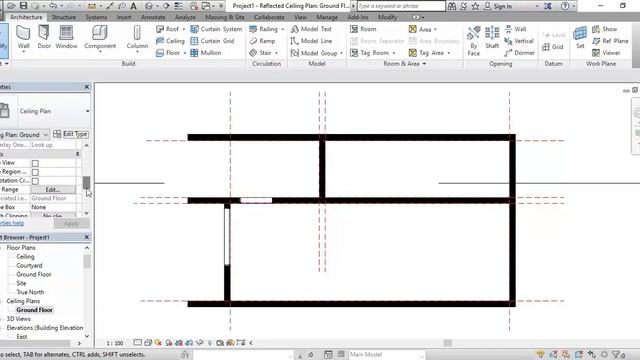Image resolution: width=640 pixels, height=360 pixels.
Task: Select the Room tool
Action: tap(363, 29)
